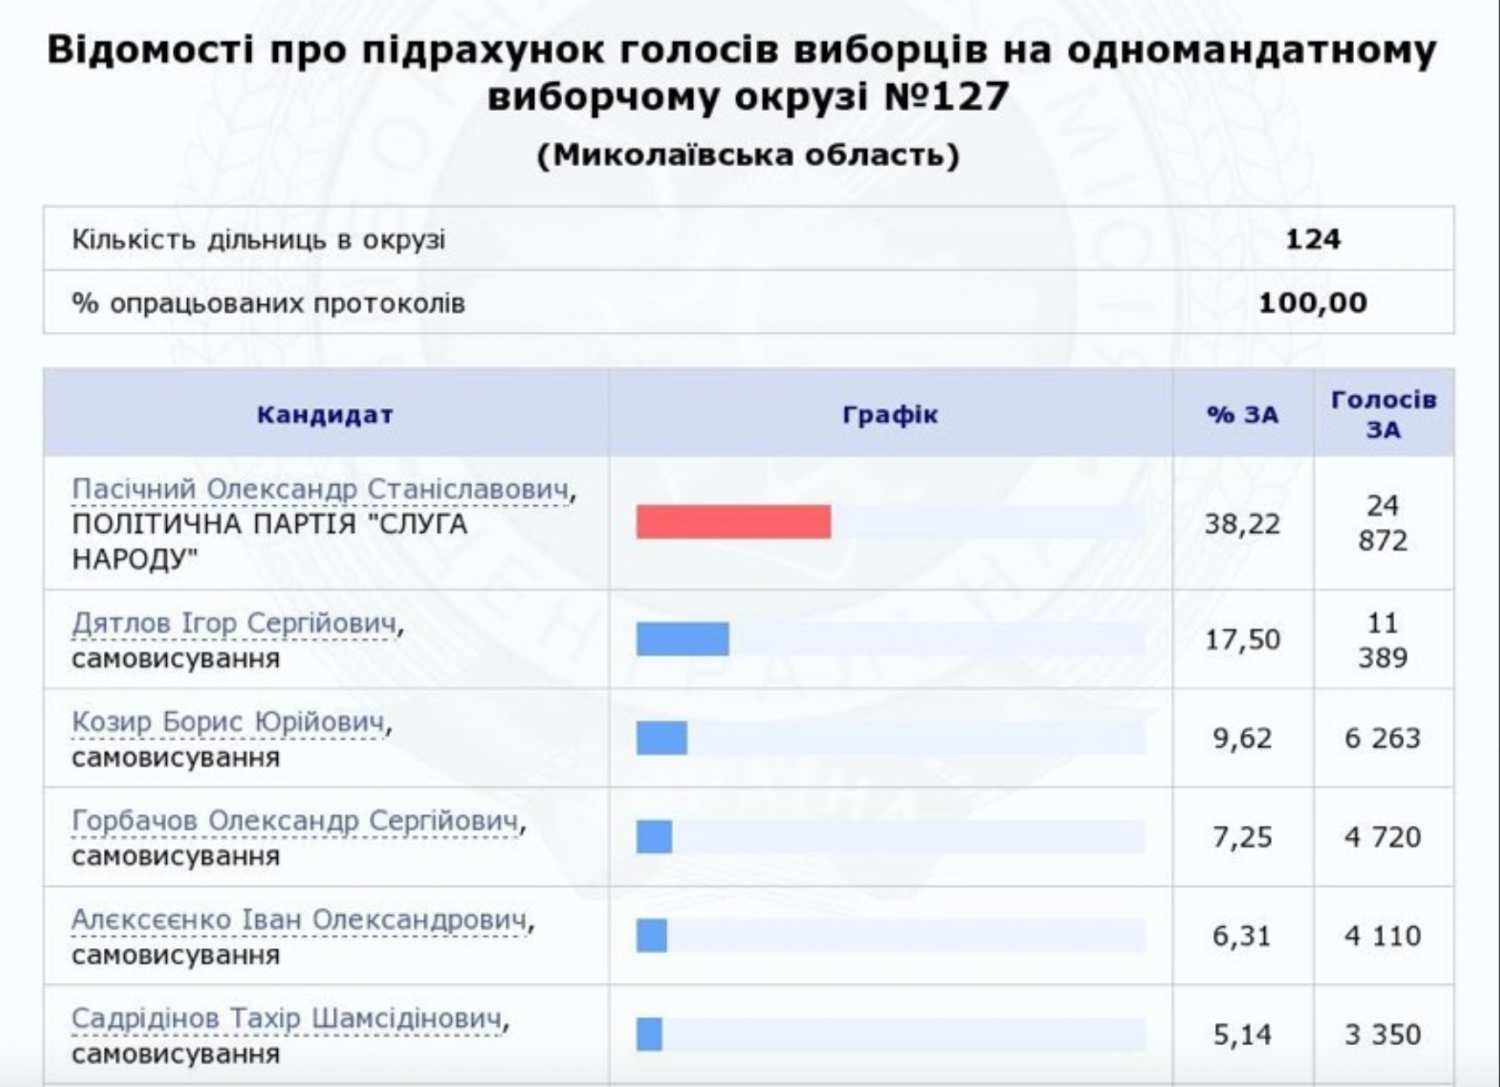Click the 124 precinct count value
Image resolution: width=1500 pixels, height=1087 pixels.
(1312, 239)
